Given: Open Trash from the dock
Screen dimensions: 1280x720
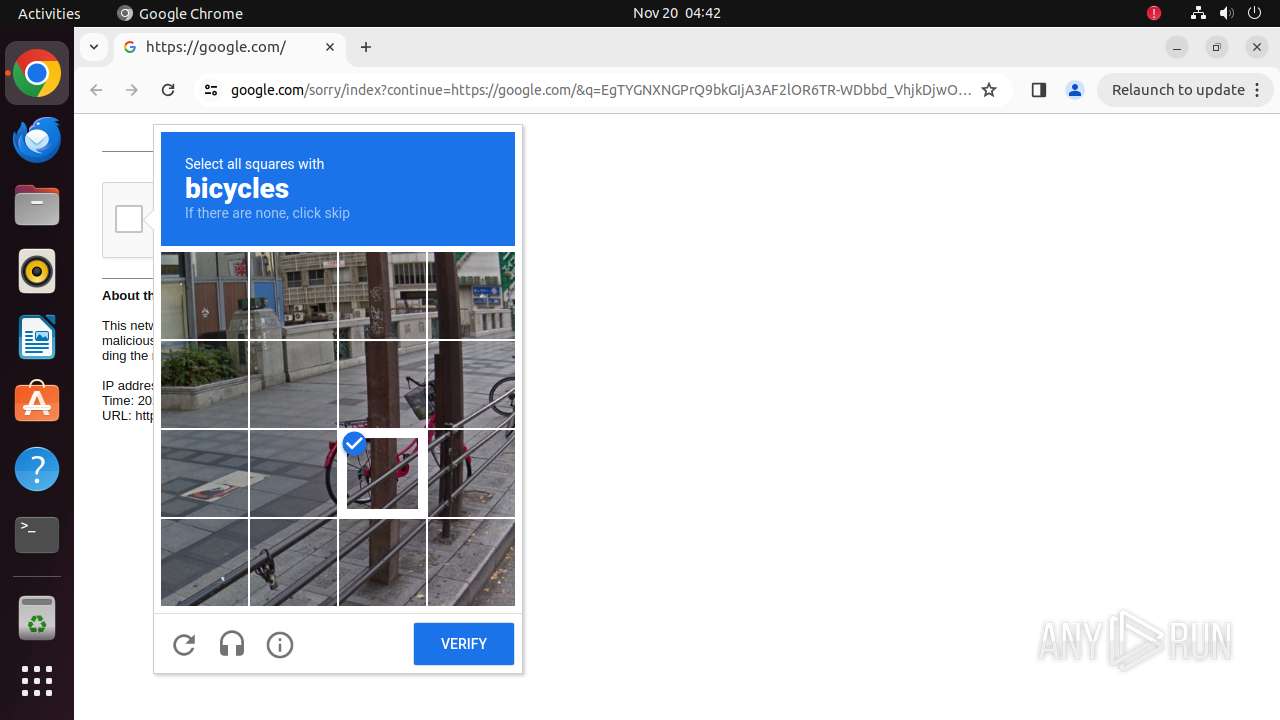Looking at the screenshot, I should [37, 618].
